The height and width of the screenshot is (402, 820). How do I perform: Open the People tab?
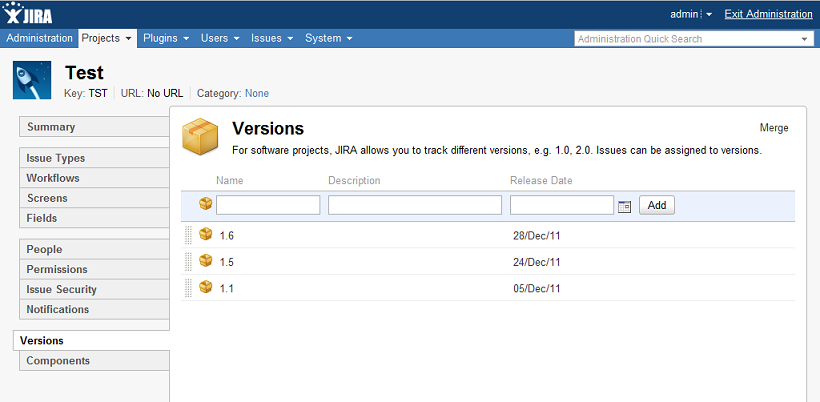click(94, 249)
